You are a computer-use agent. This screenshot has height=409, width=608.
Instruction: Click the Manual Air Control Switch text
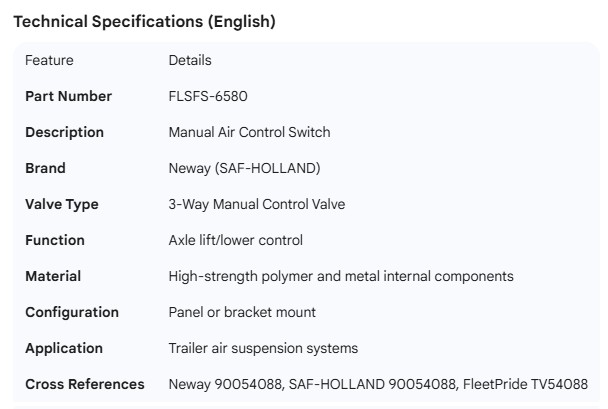(x=249, y=132)
